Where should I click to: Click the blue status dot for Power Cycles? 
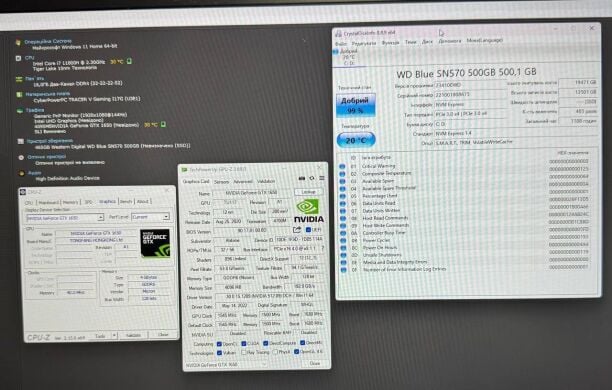(x=343, y=240)
